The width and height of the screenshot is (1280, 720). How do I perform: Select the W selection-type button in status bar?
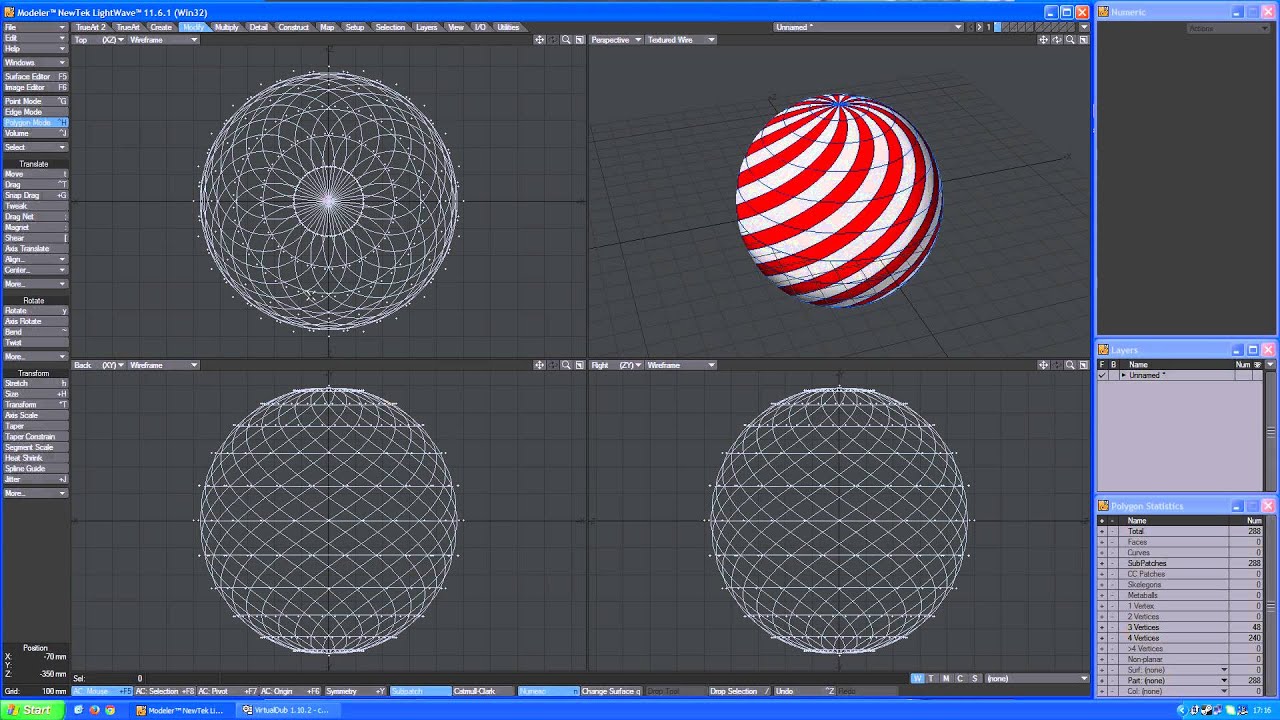[917, 678]
